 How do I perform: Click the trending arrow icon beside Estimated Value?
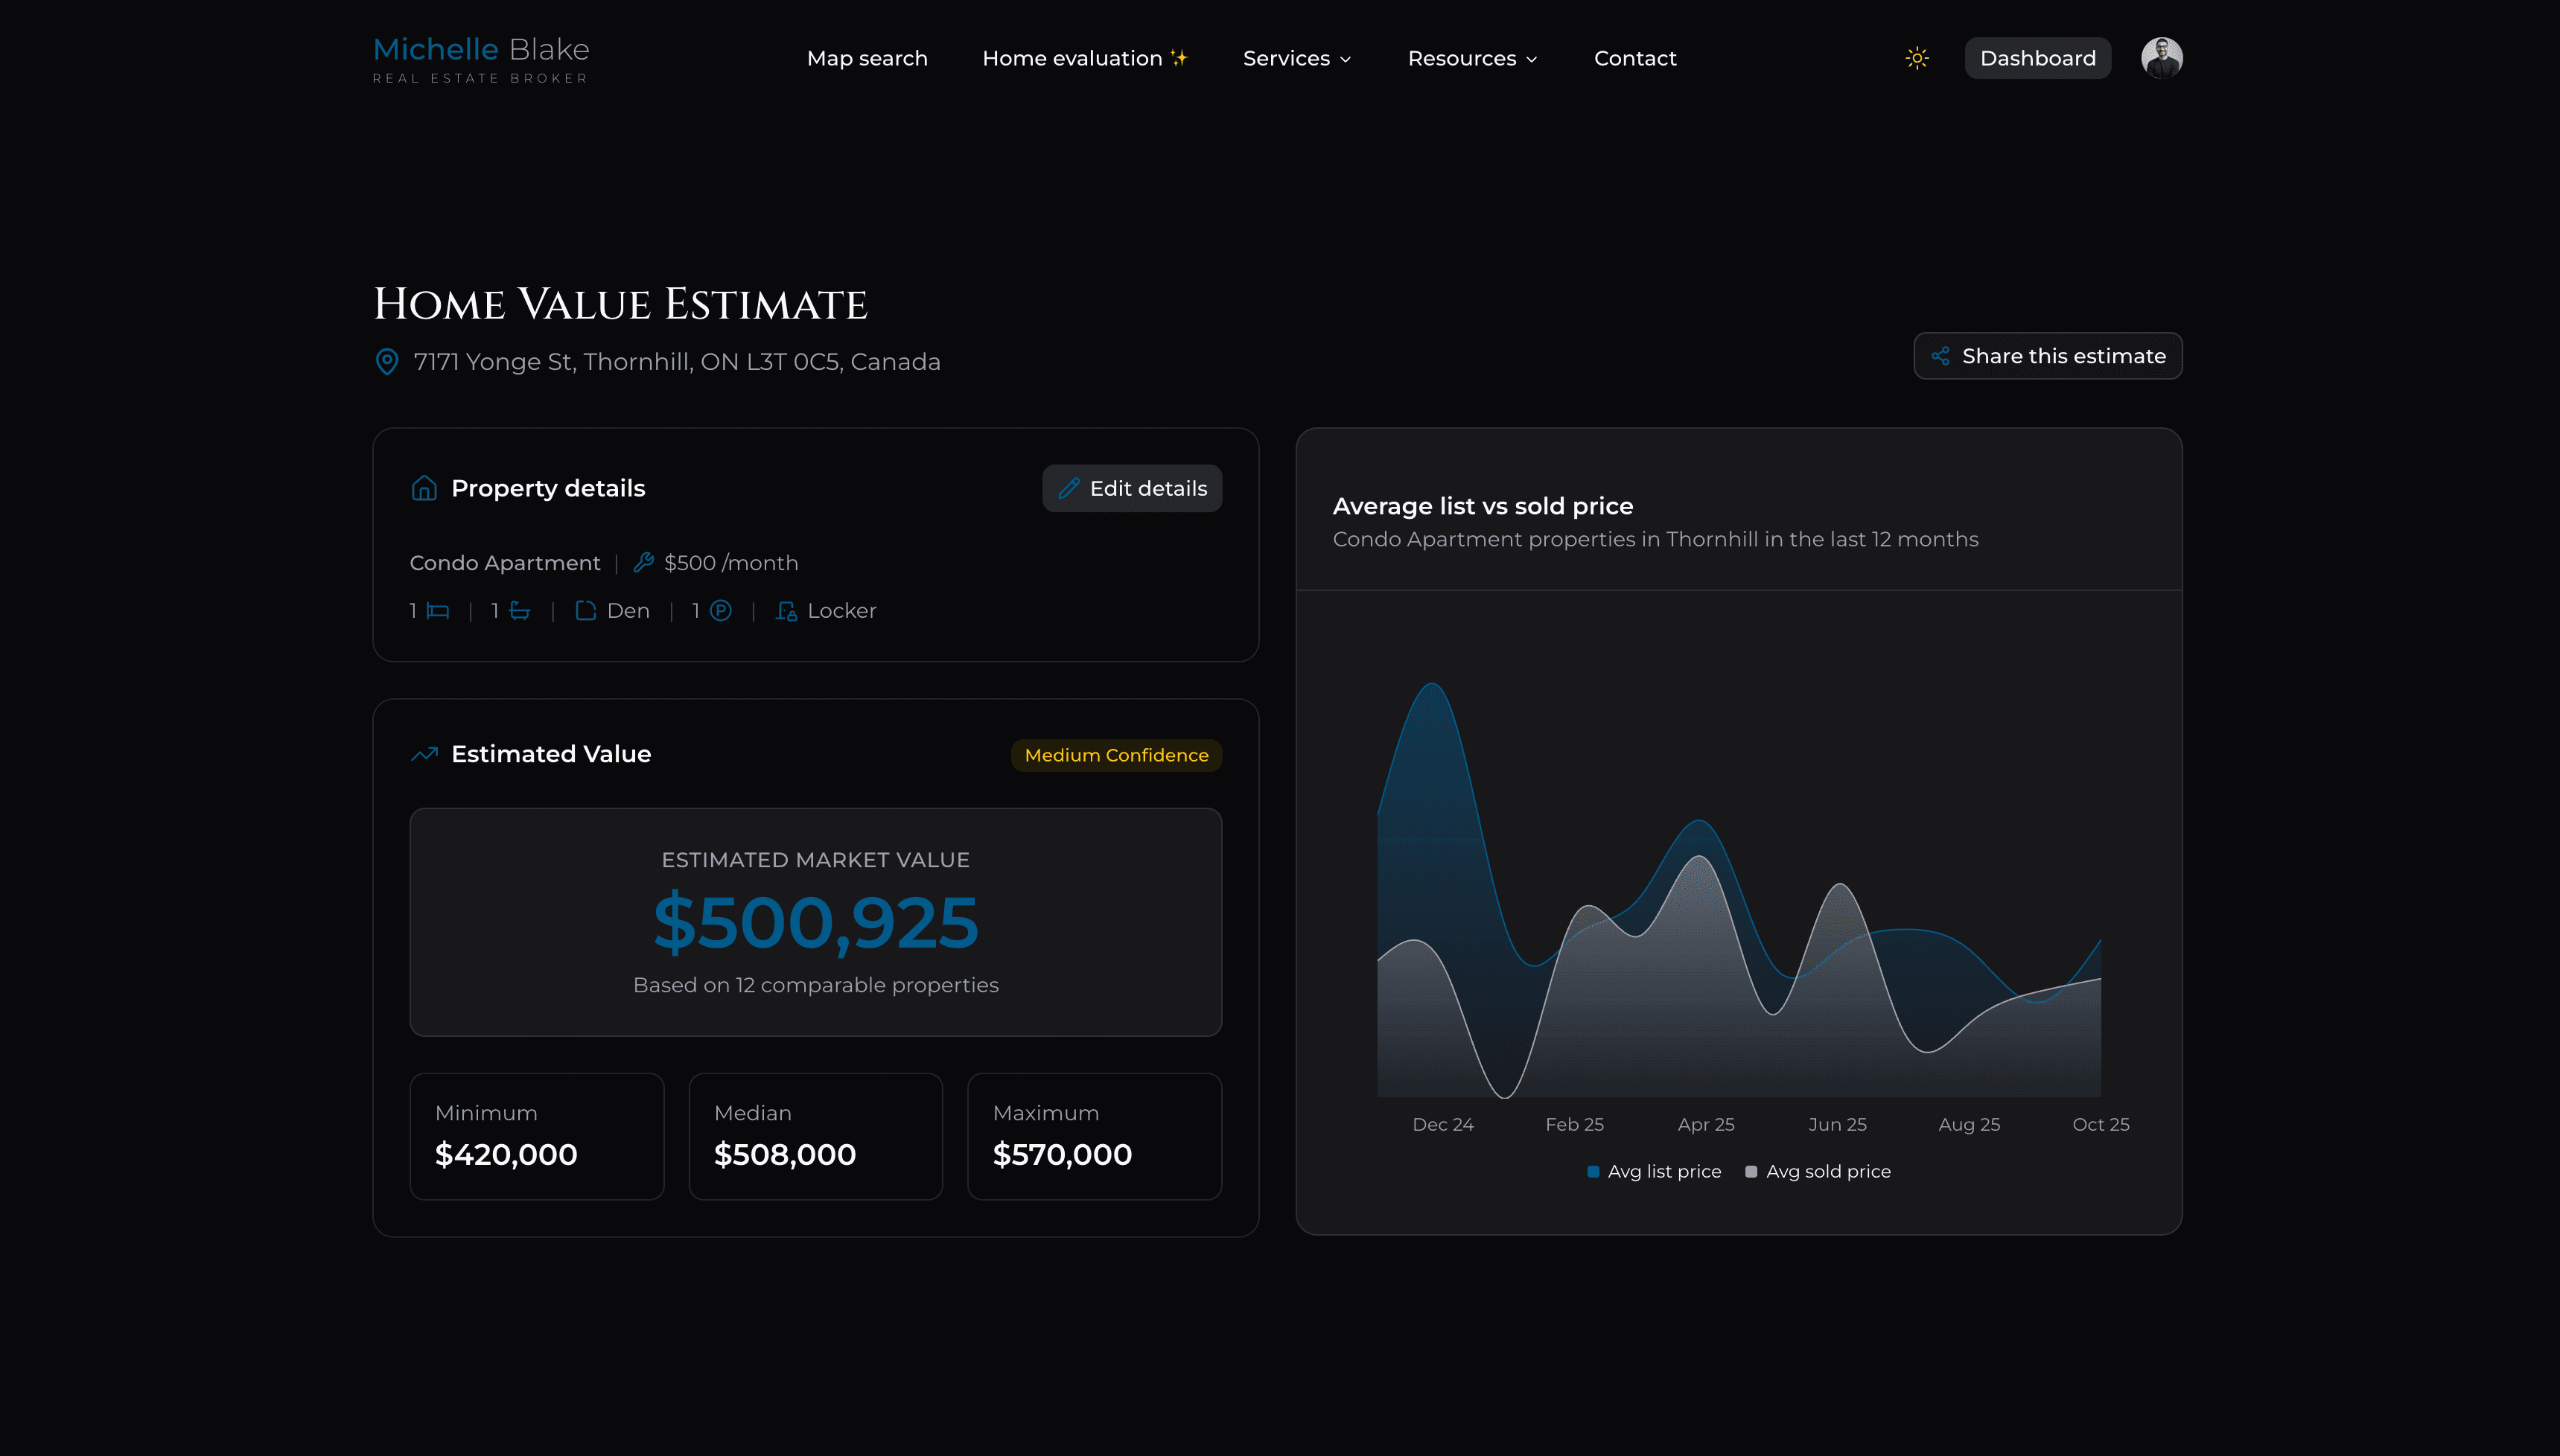[425, 754]
